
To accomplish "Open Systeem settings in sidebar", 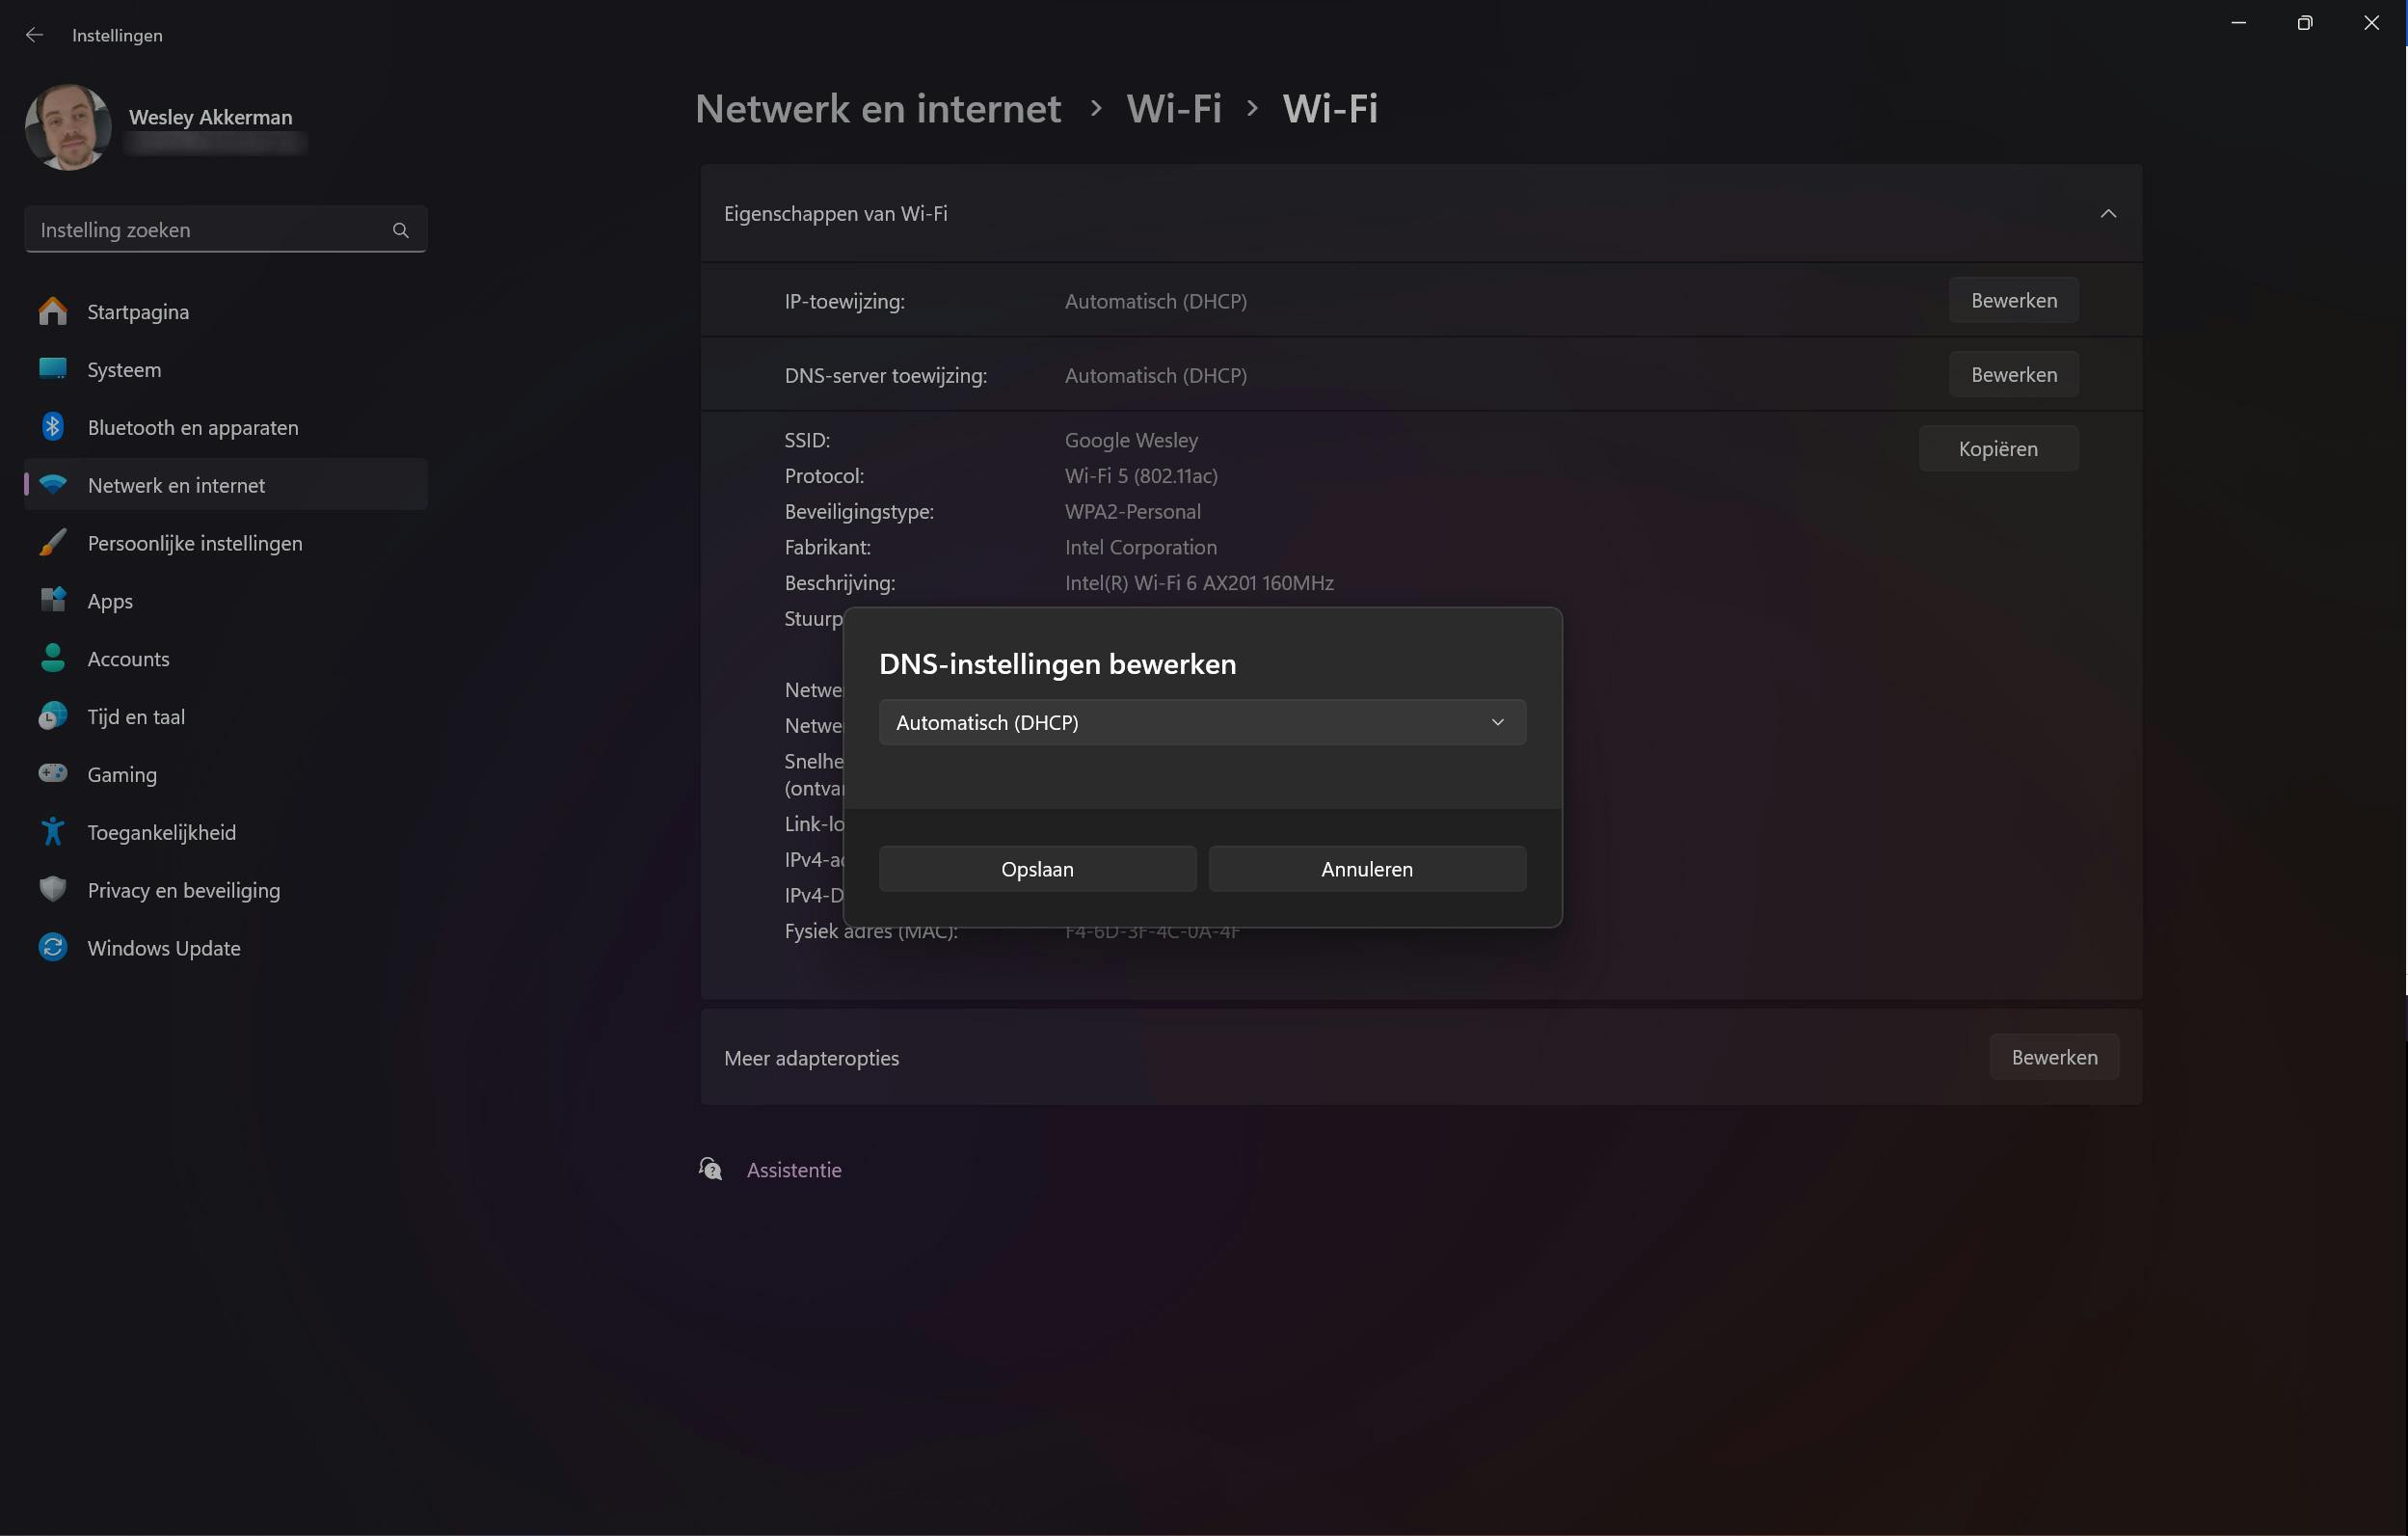I will (x=124, y=370).
